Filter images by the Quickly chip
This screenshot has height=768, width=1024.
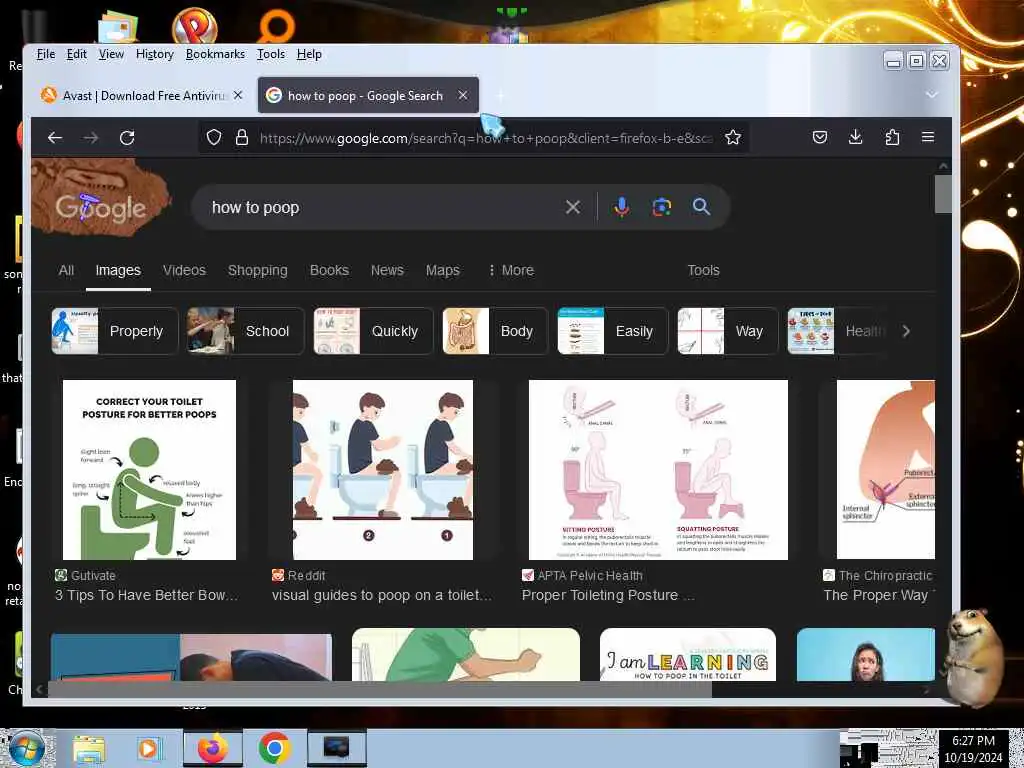pyautogui.click(x=373, y=331)
